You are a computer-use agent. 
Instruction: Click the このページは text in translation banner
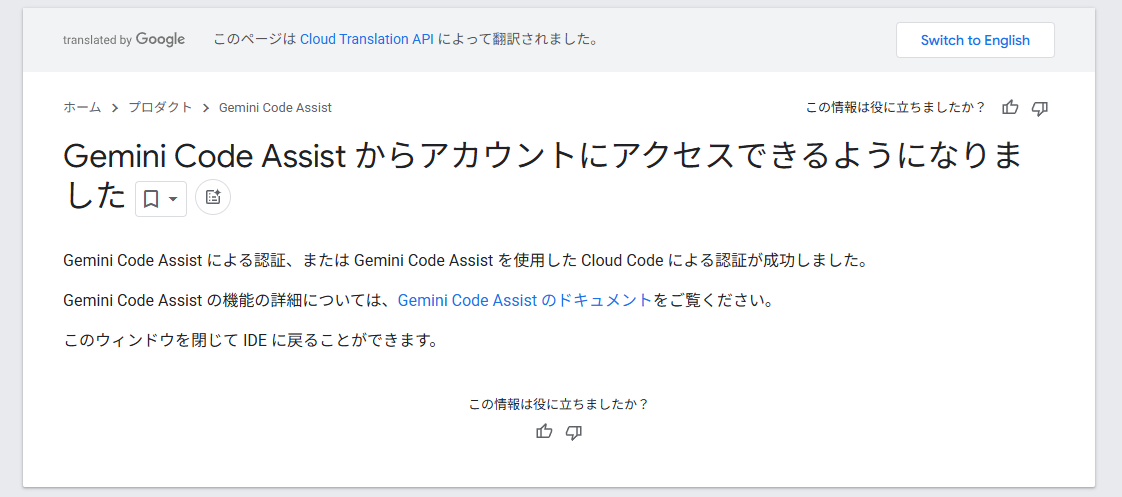click(255, 39)
